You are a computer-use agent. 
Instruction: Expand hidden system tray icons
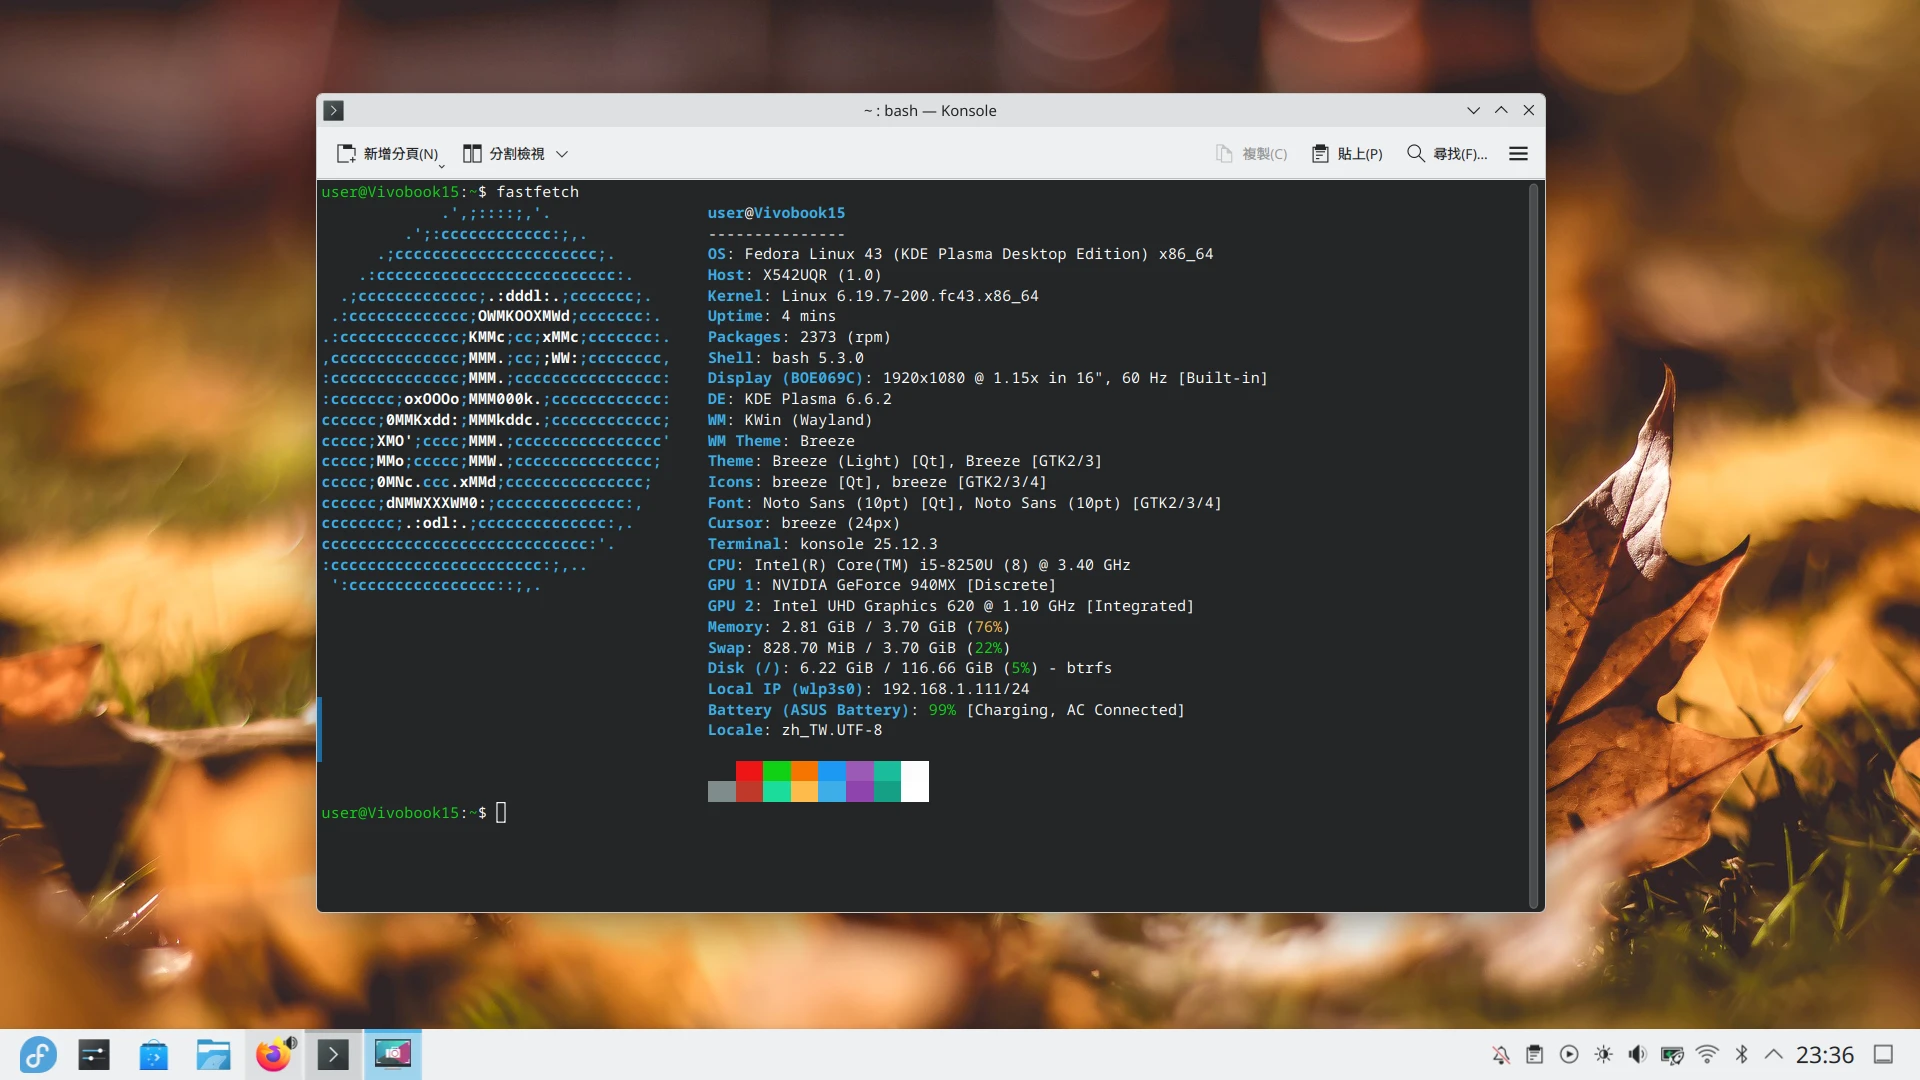(1774, 1054)
